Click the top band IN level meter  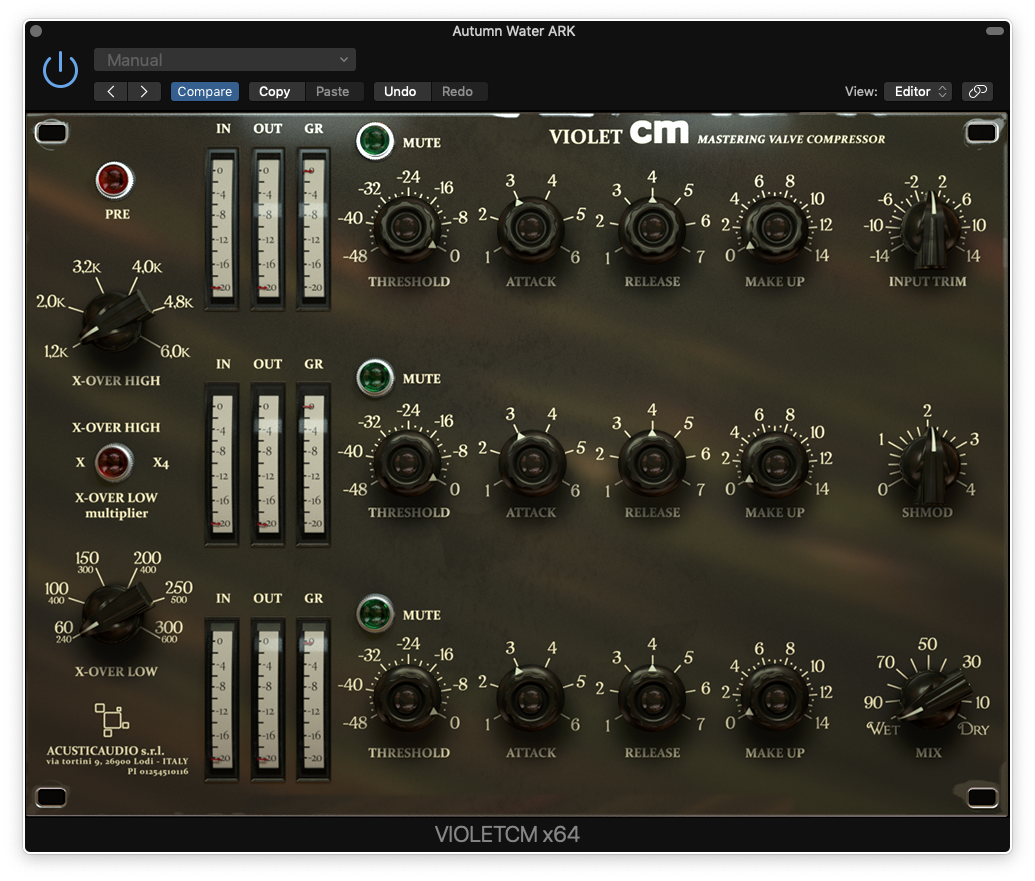pos(222,228)
